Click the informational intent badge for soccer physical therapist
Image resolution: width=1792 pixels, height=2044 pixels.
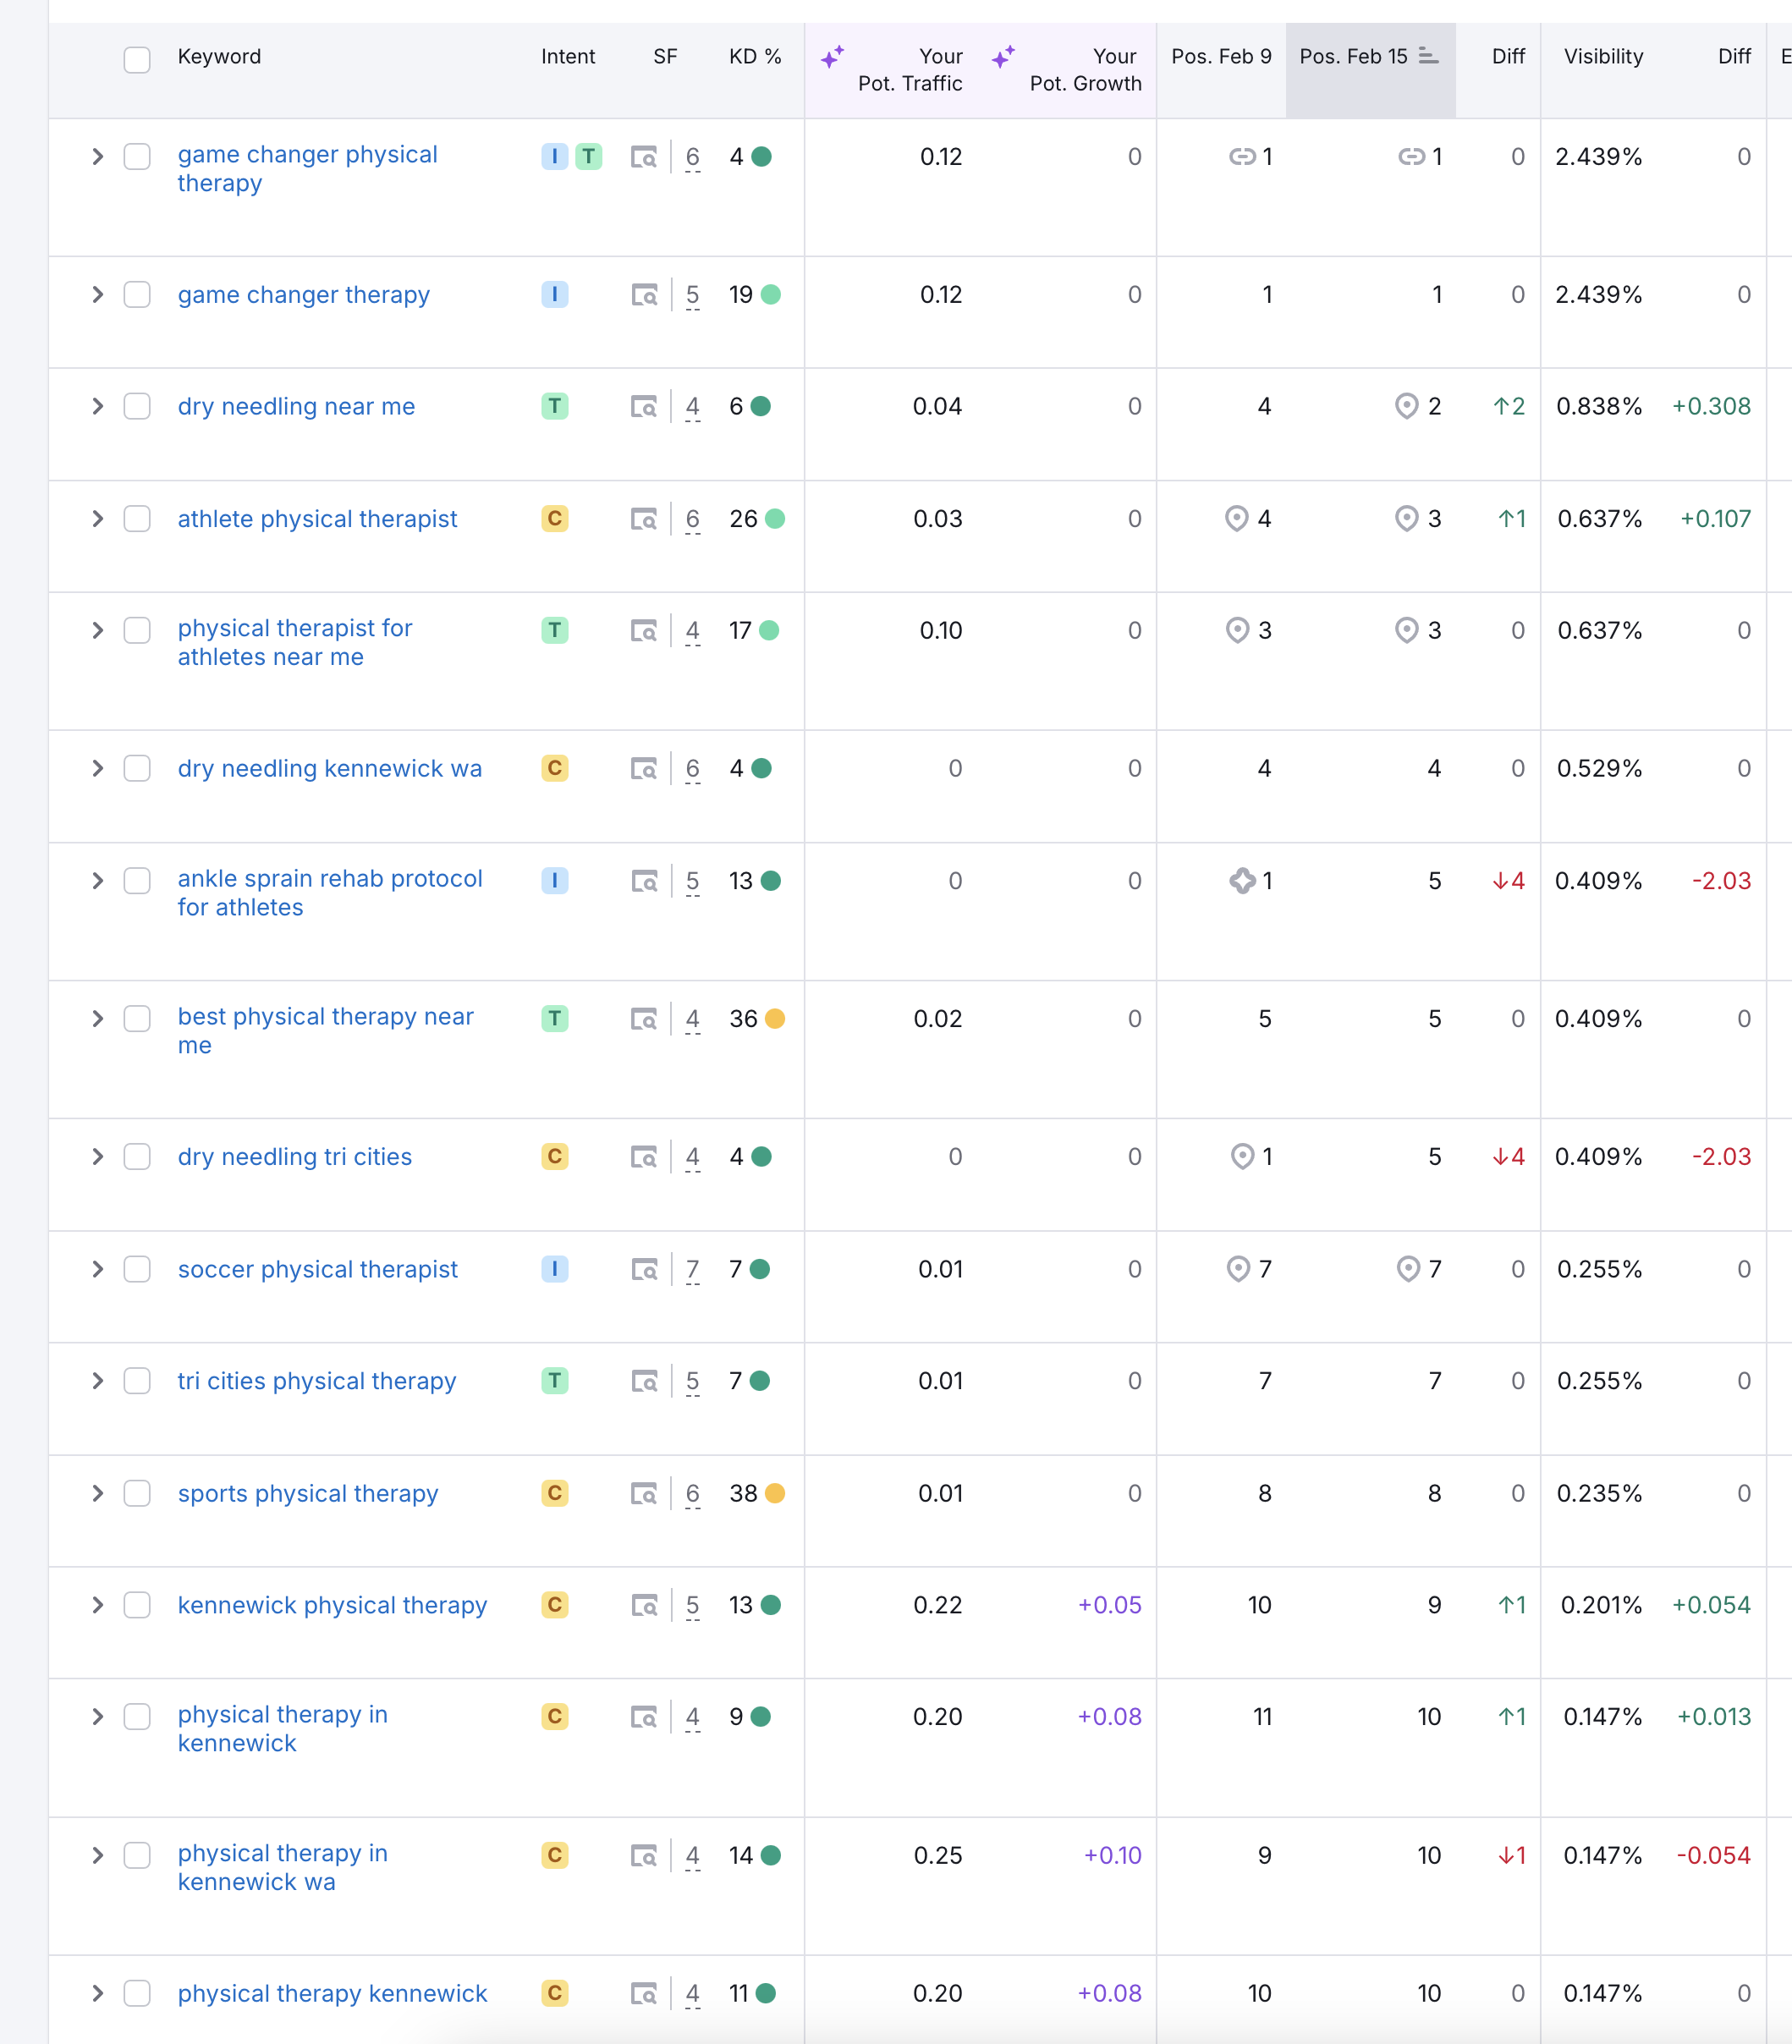click(555, 1269)
